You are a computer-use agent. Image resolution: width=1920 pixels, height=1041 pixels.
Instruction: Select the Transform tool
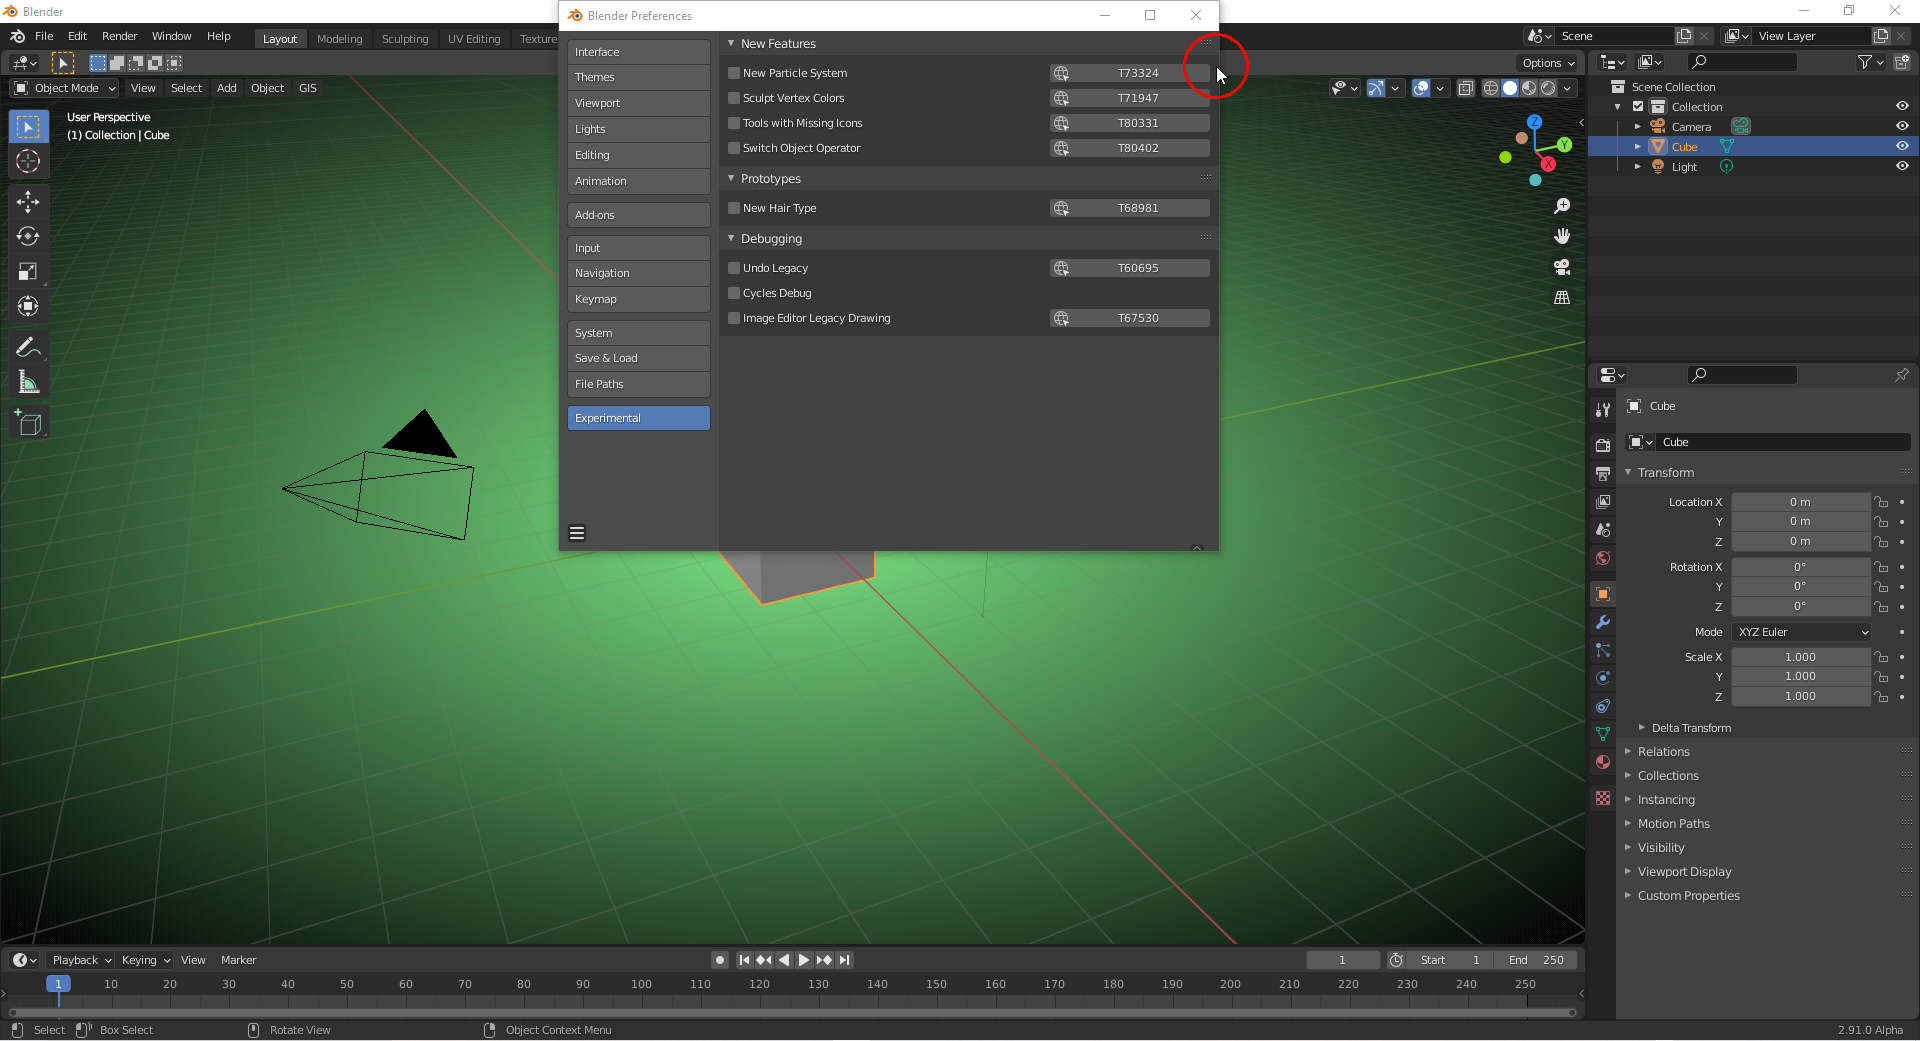pos(28,307)
